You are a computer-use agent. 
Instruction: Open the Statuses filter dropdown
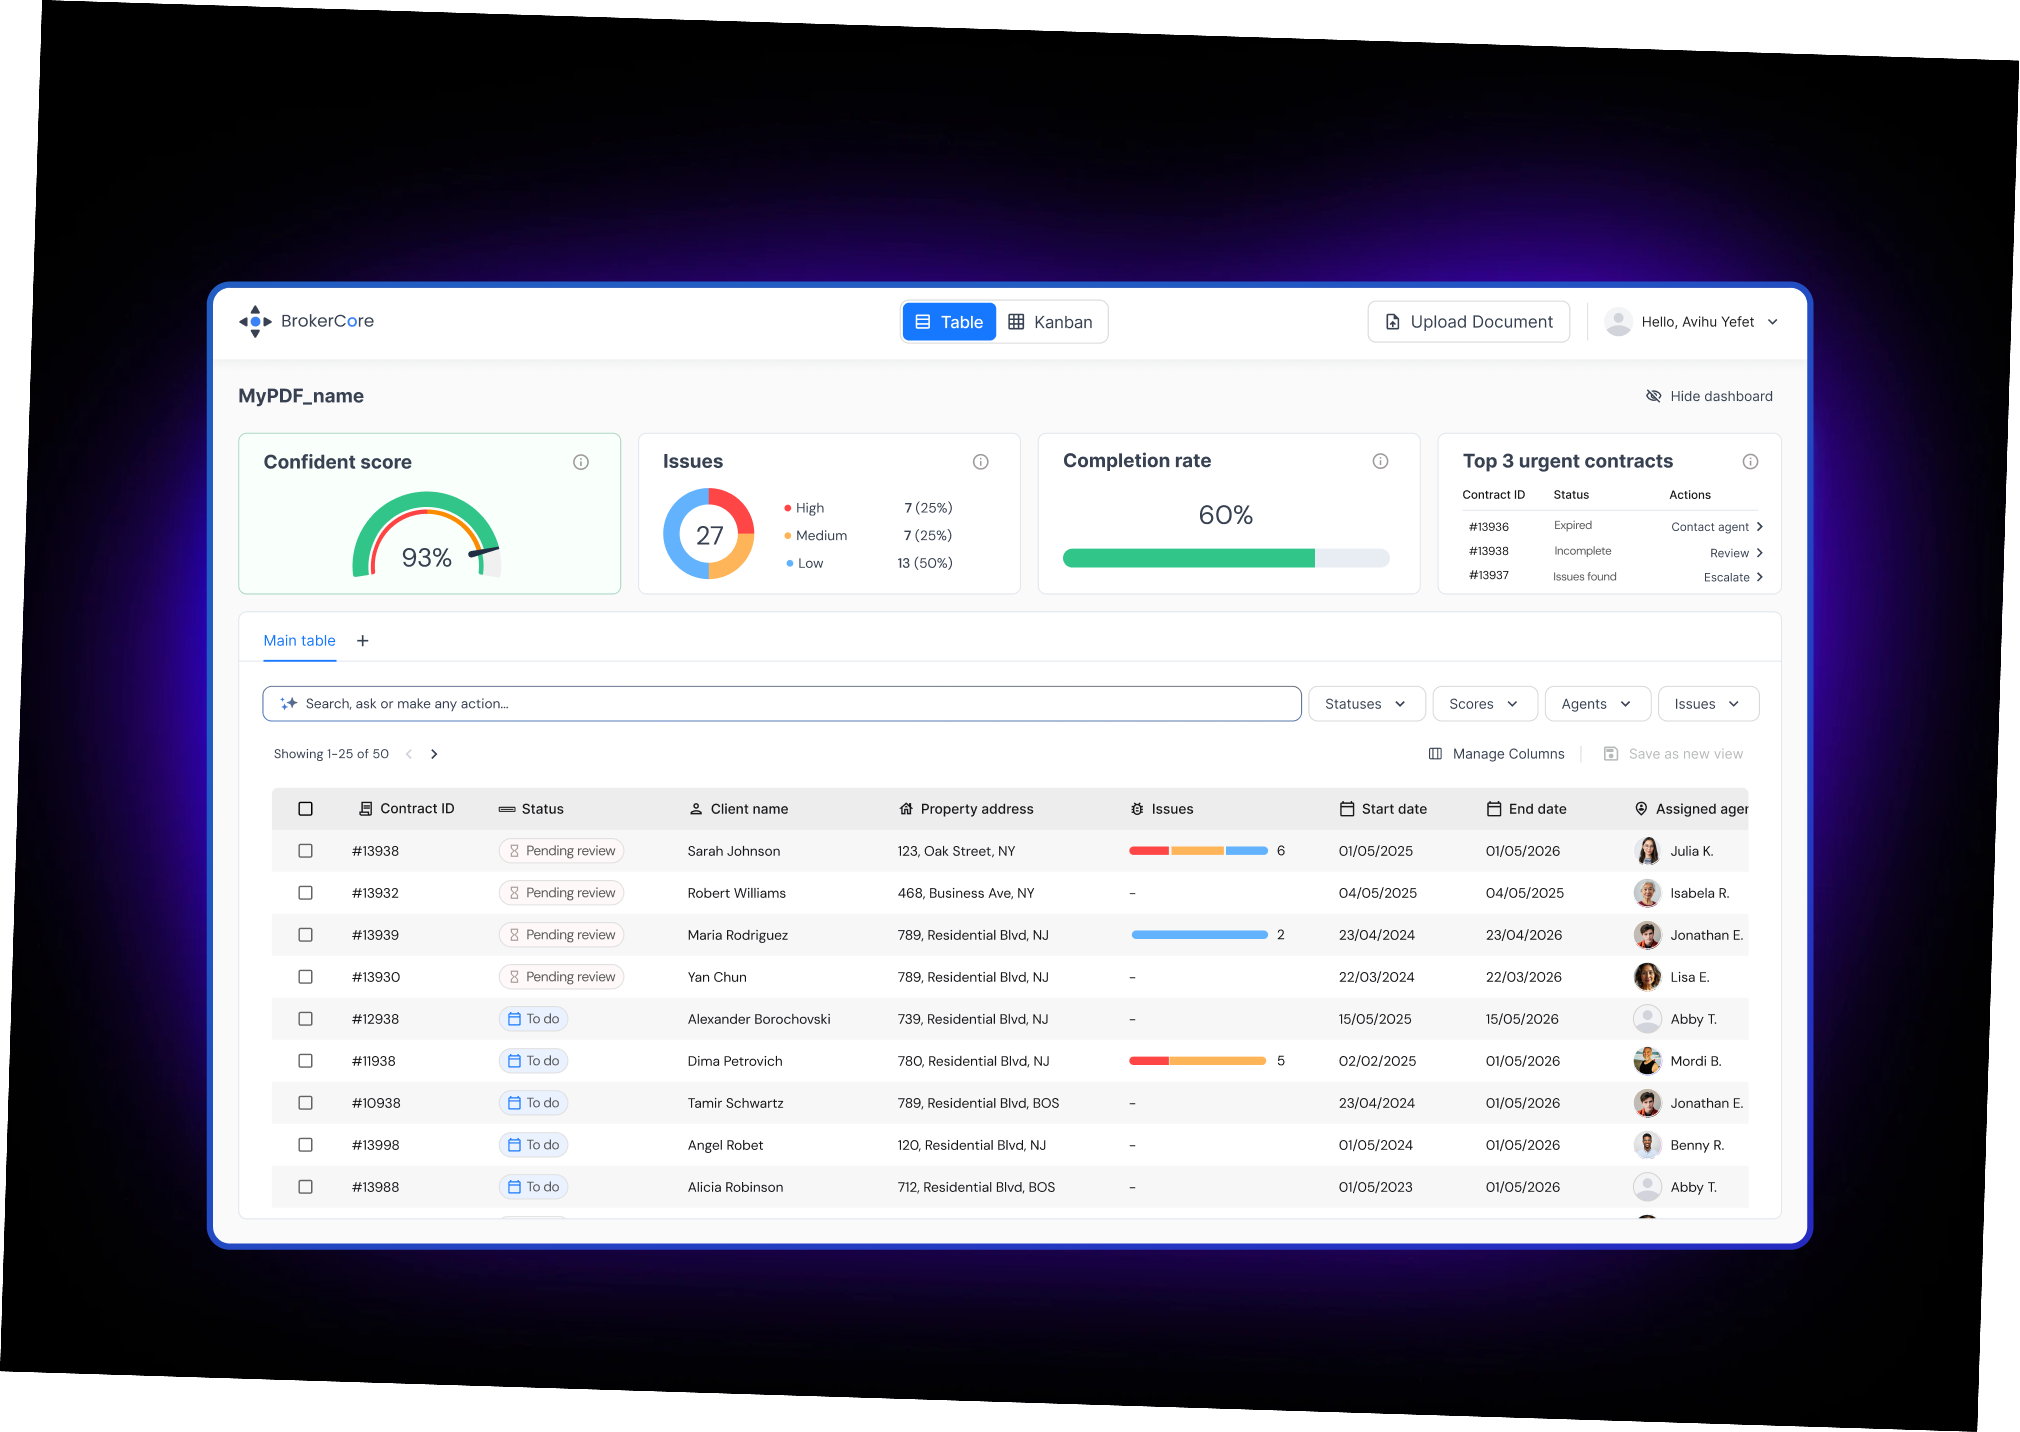point(1364,704)
